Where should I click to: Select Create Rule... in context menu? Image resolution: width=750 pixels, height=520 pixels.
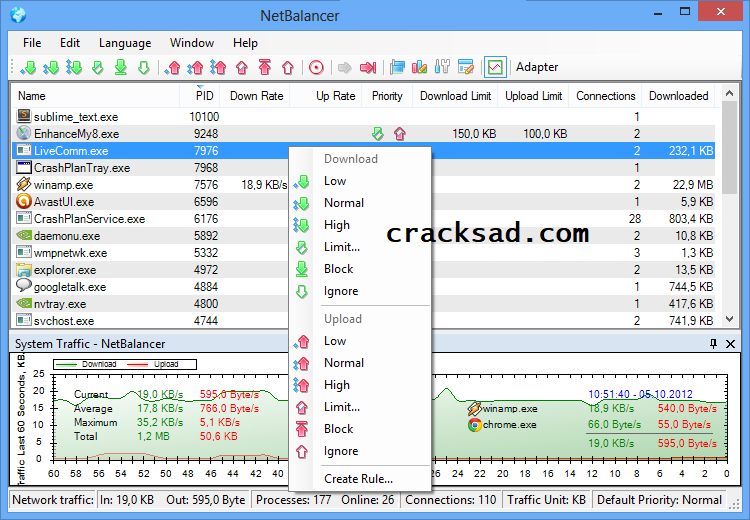point(360,479)
